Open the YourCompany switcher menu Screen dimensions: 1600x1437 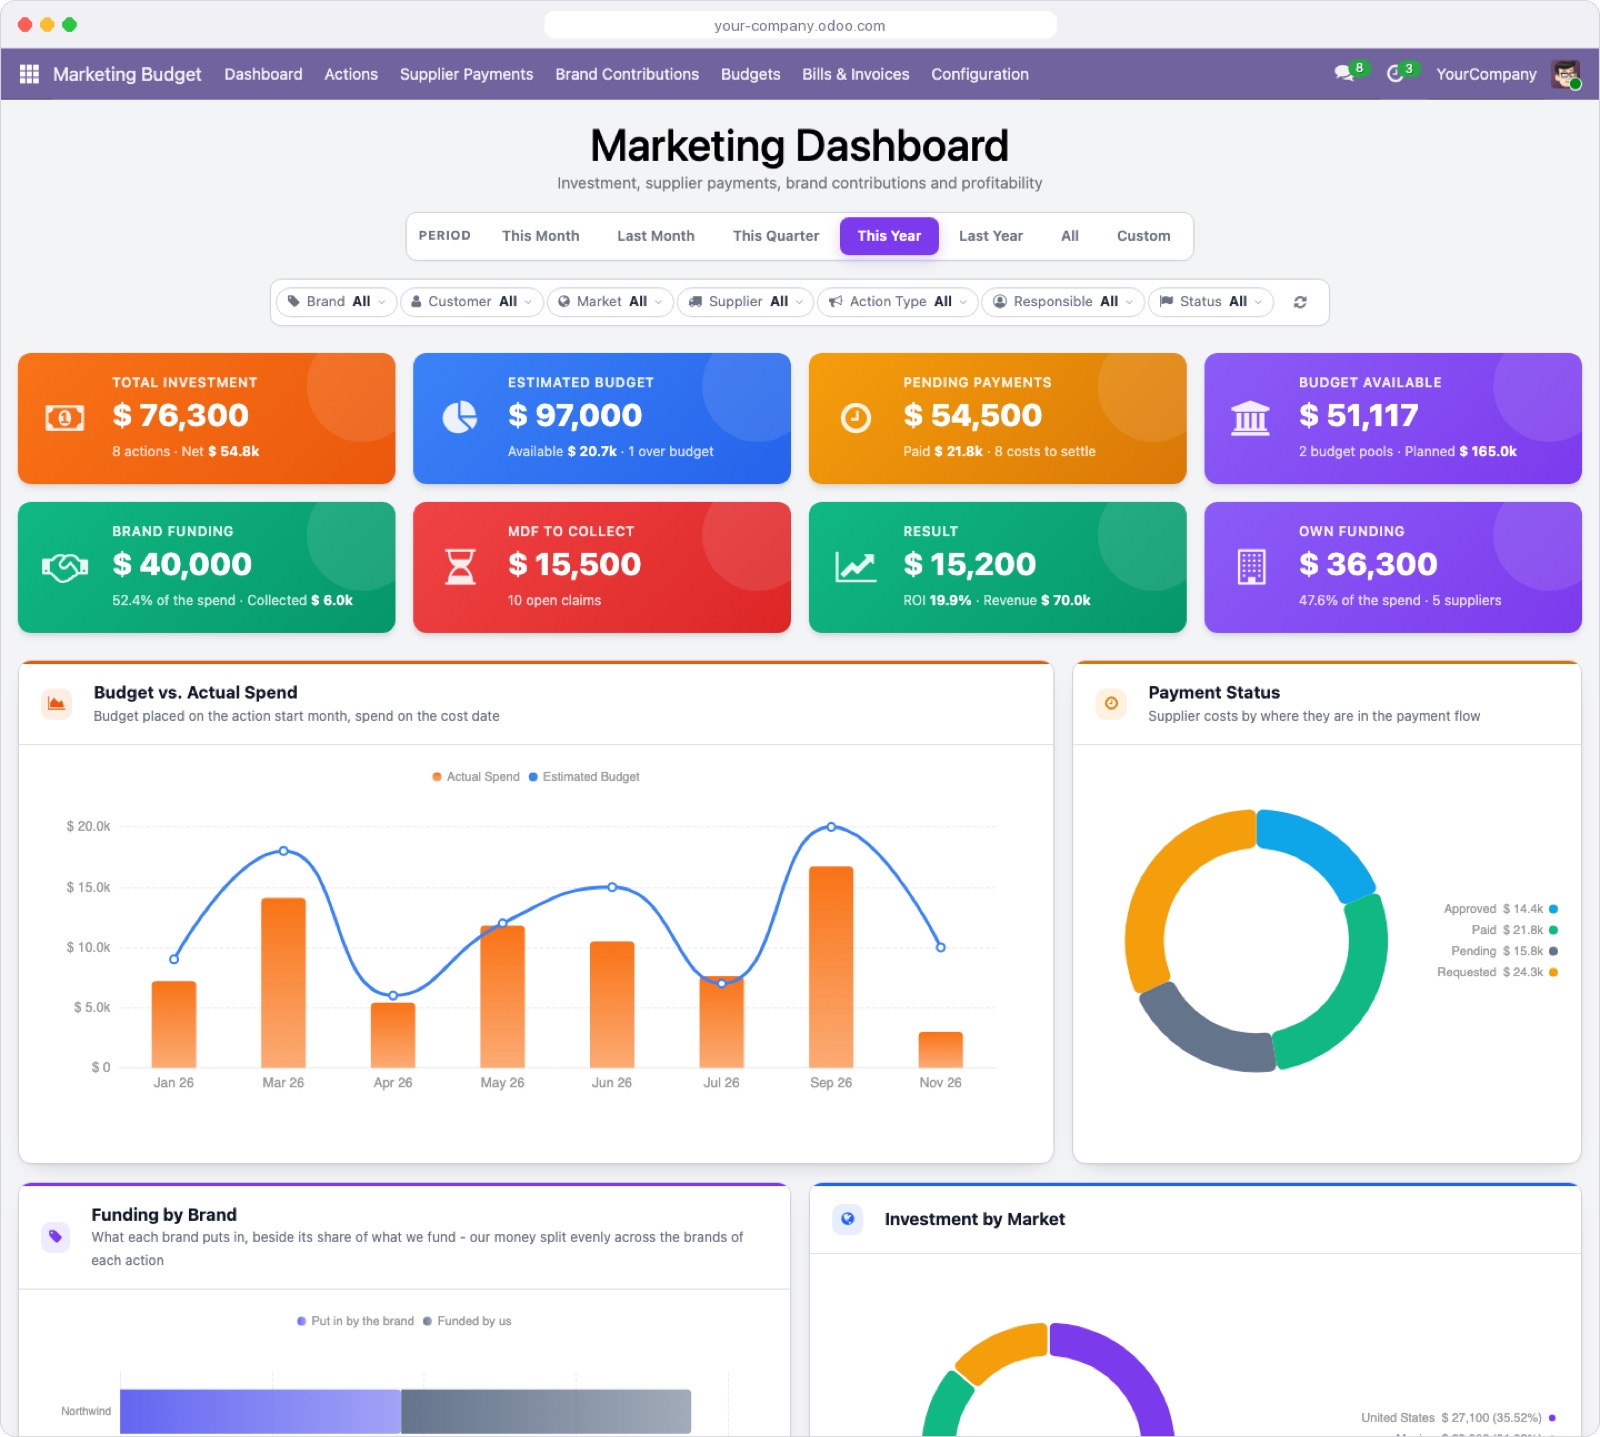[1486, 74]
